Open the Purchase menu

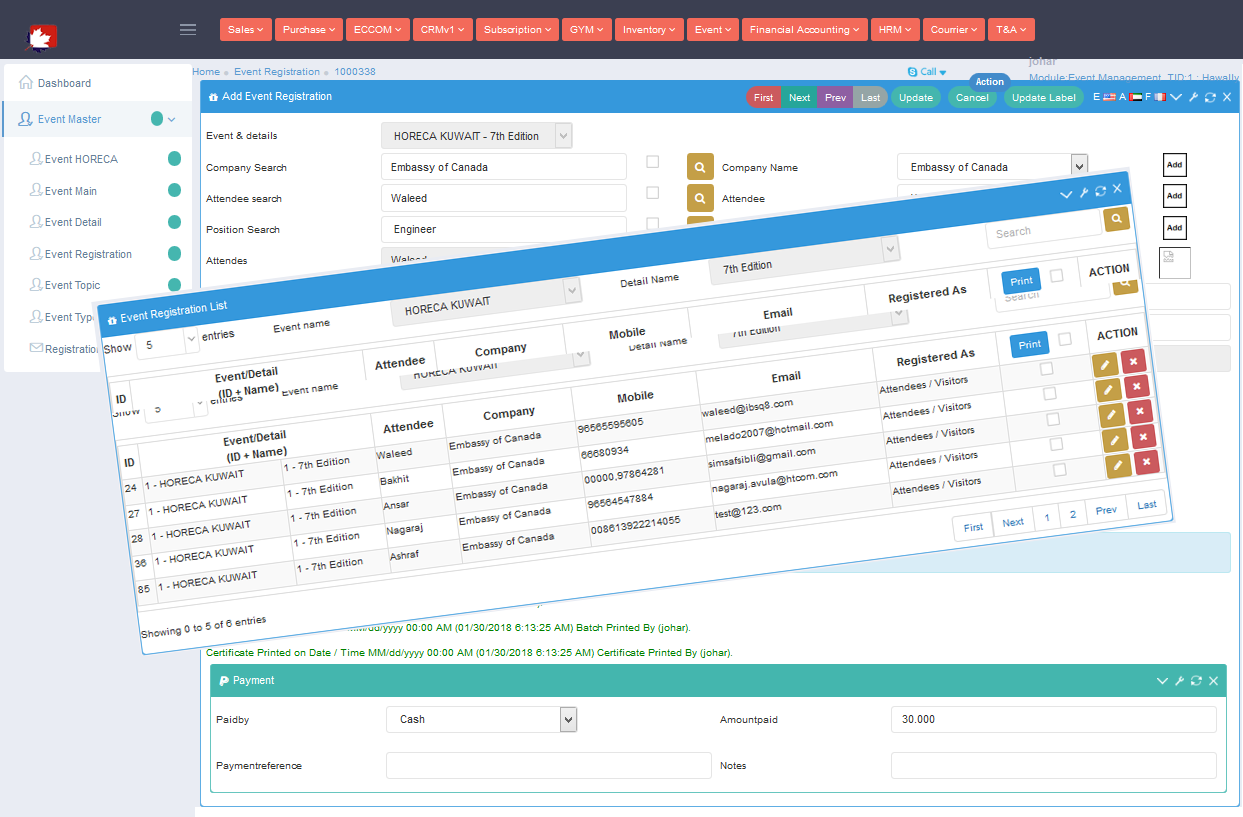309,30
